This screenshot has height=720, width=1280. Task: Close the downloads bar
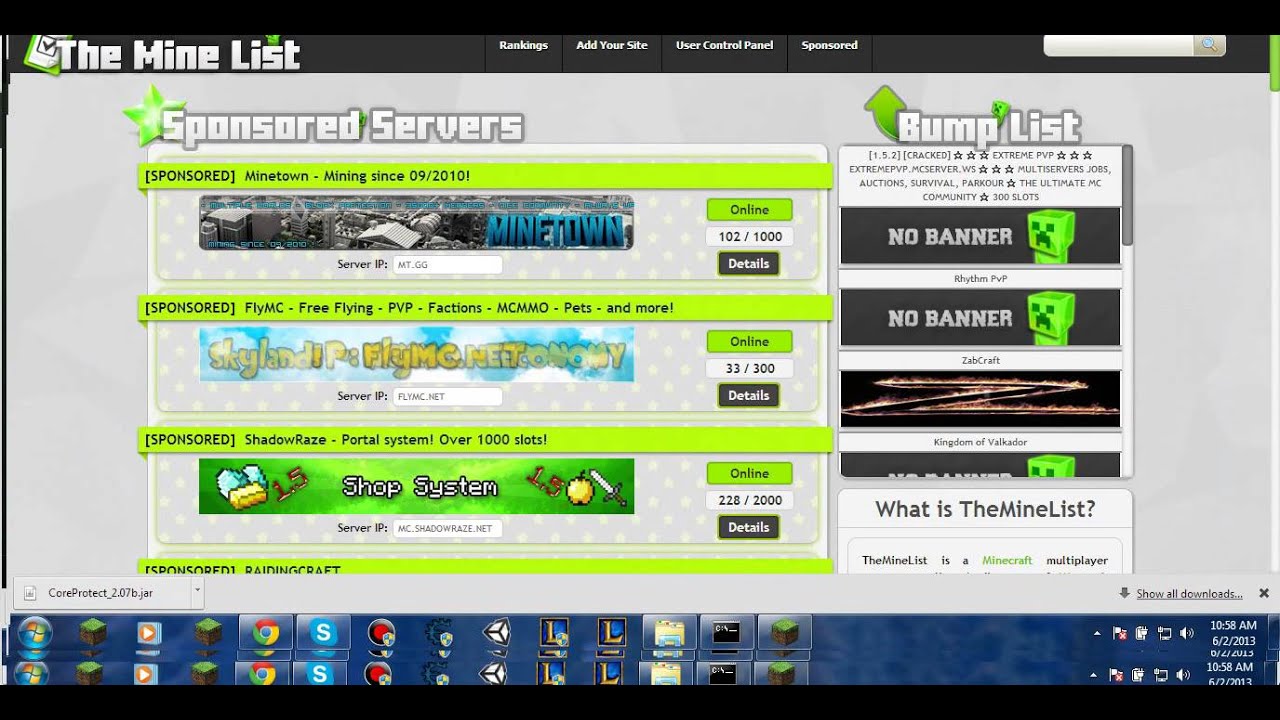(1264, 593)
